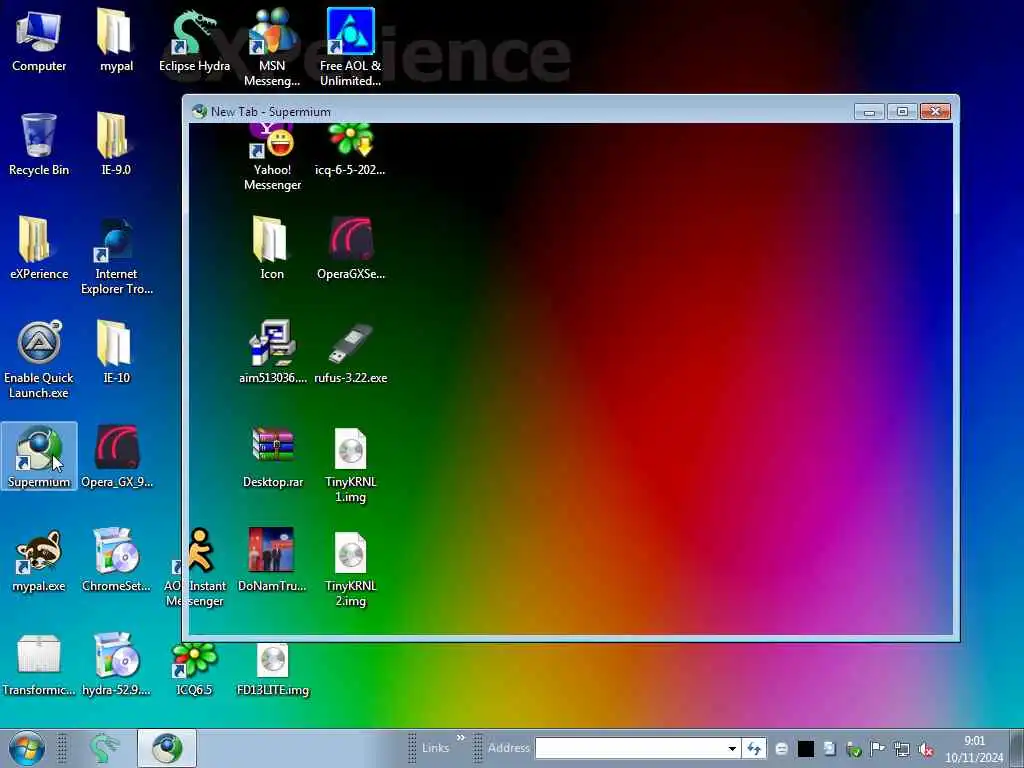Select the aim513036... installer icon
The image size is (1024, 768).
coord(272,352)
